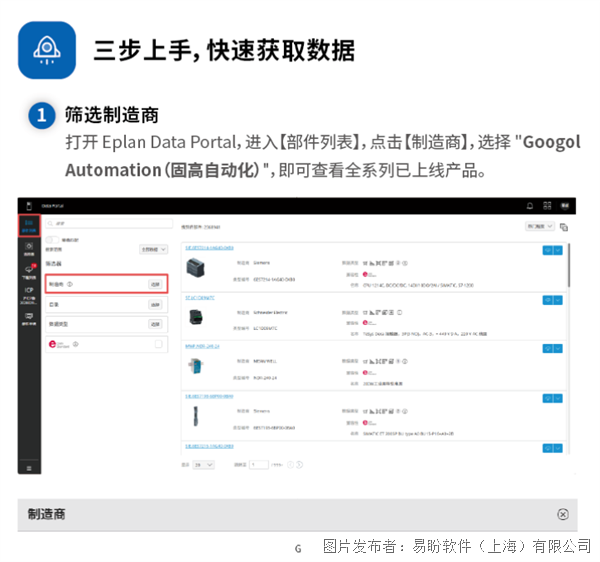Open the fourth part number link
The image size is (600, 562).
209,396
